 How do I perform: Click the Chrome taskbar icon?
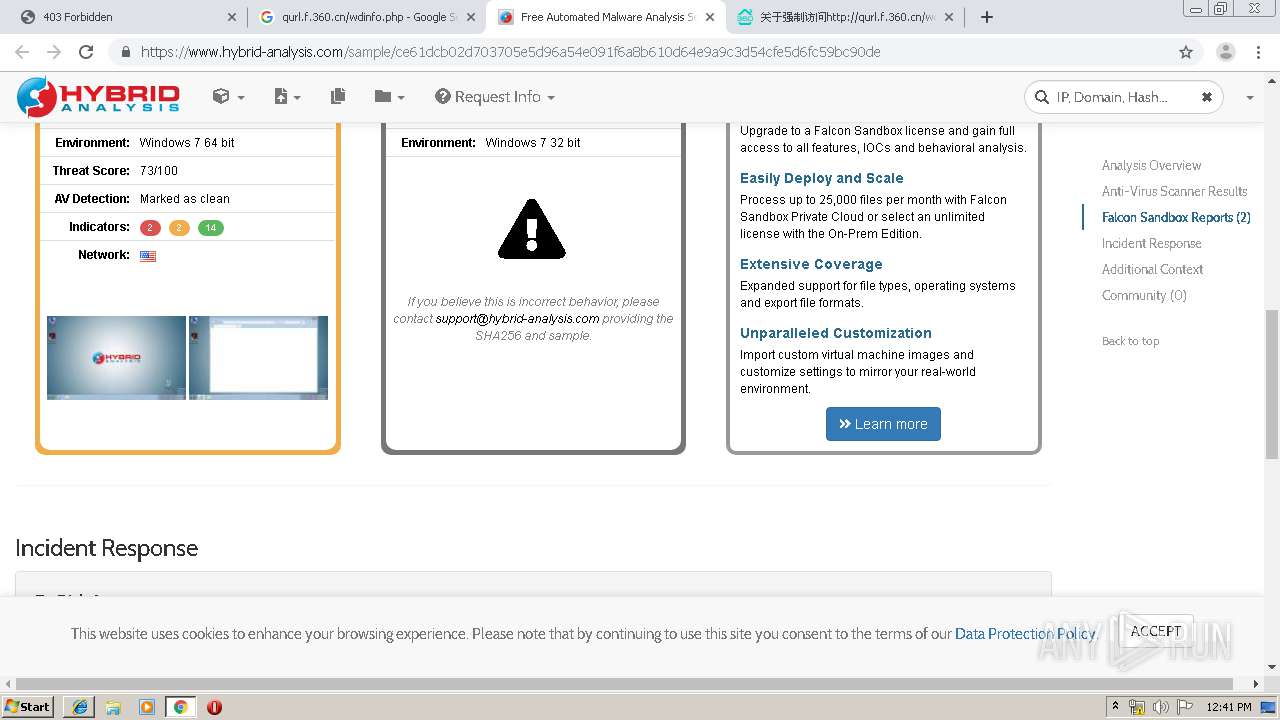pos(180,707)
